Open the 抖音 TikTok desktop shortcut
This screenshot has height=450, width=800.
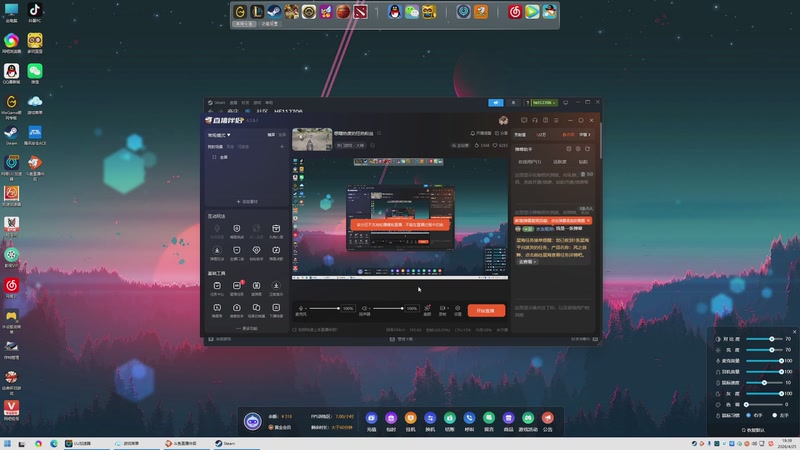(35, 13)
